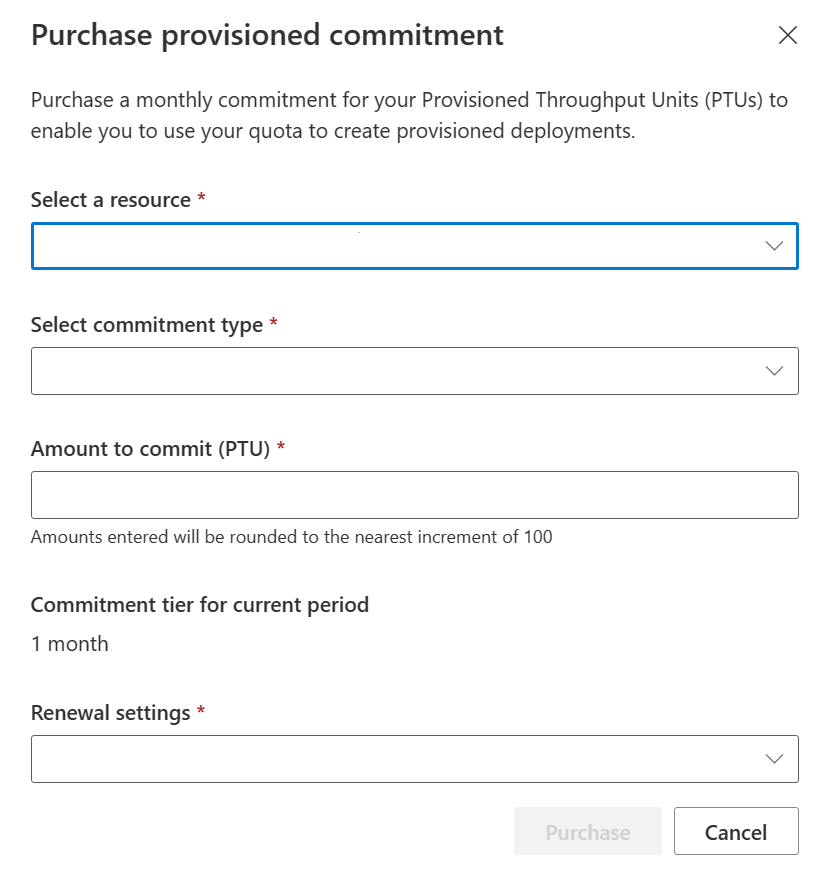Click the Renewal settings chevron arrow
This screenshot has width=826, height=887.
(x=774, y=759)
